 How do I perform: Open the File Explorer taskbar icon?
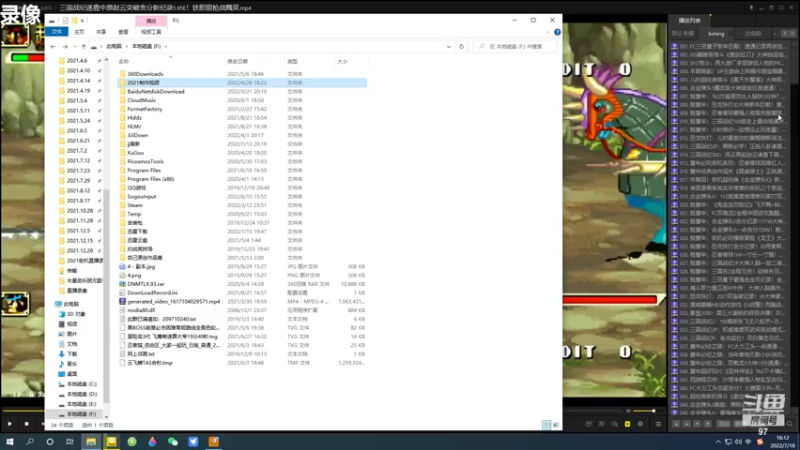coord(91,441)
